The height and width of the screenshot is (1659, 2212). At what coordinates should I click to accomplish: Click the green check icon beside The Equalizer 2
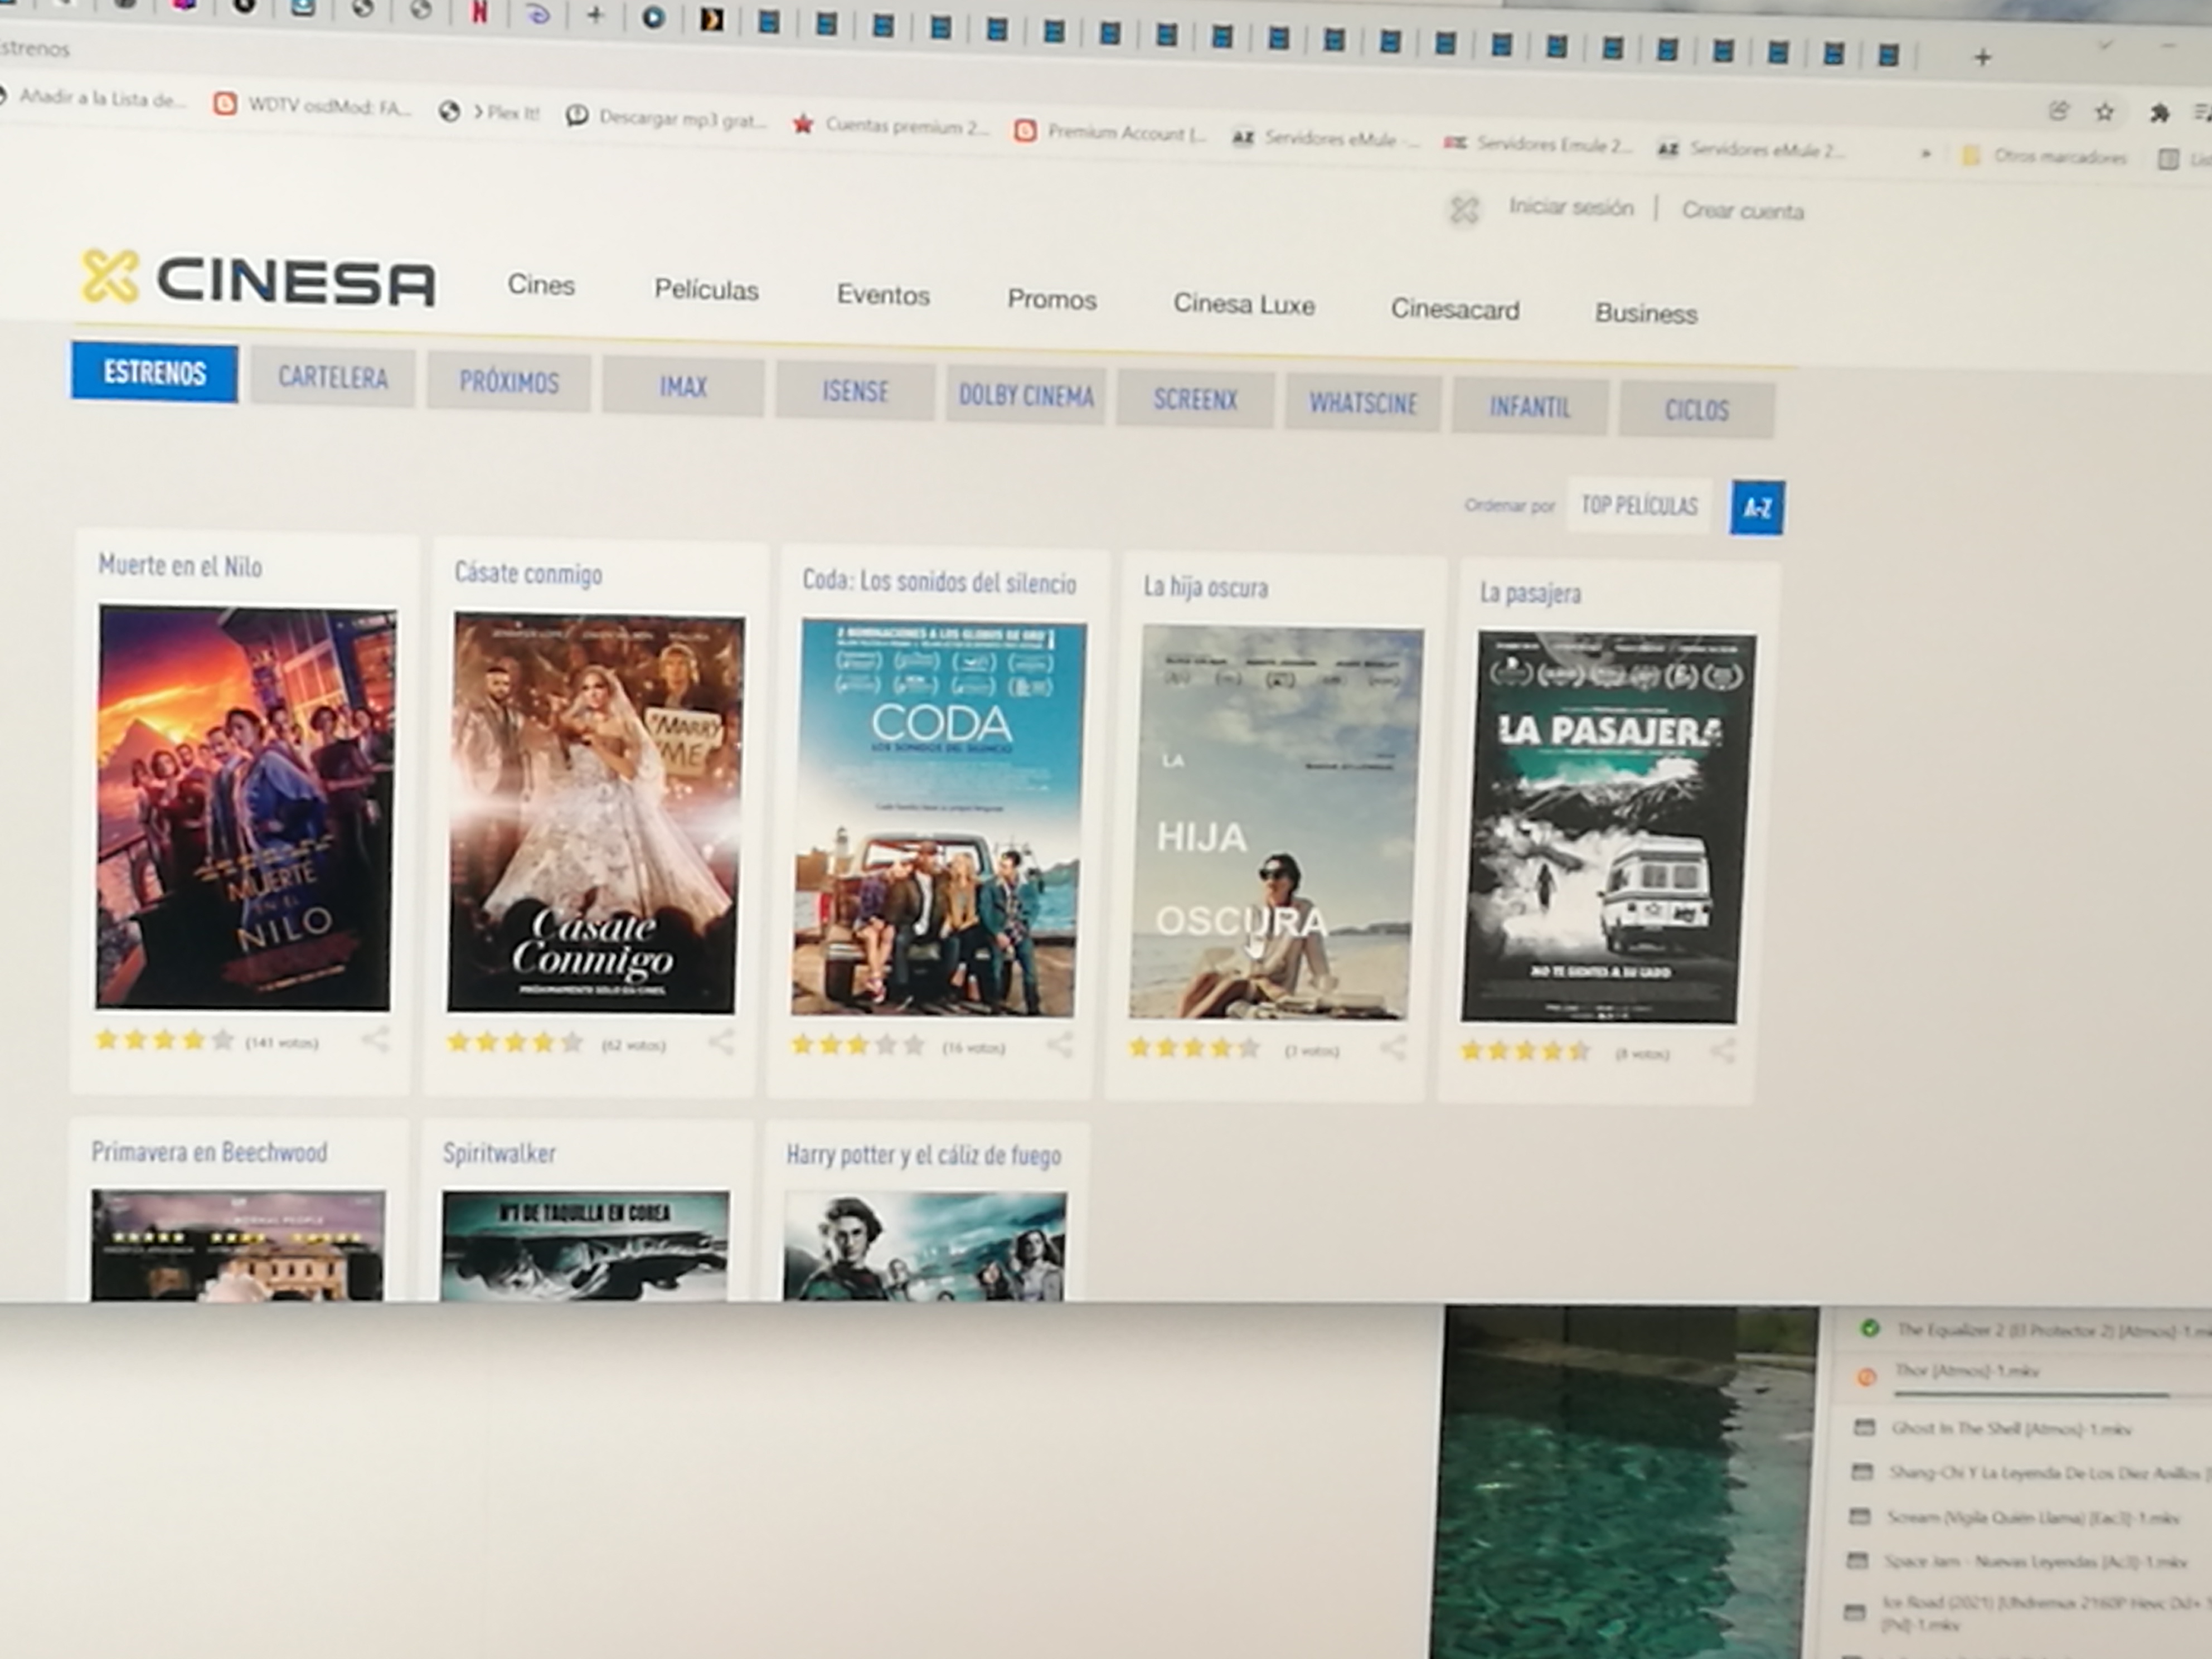[x=1869, y=1329]
